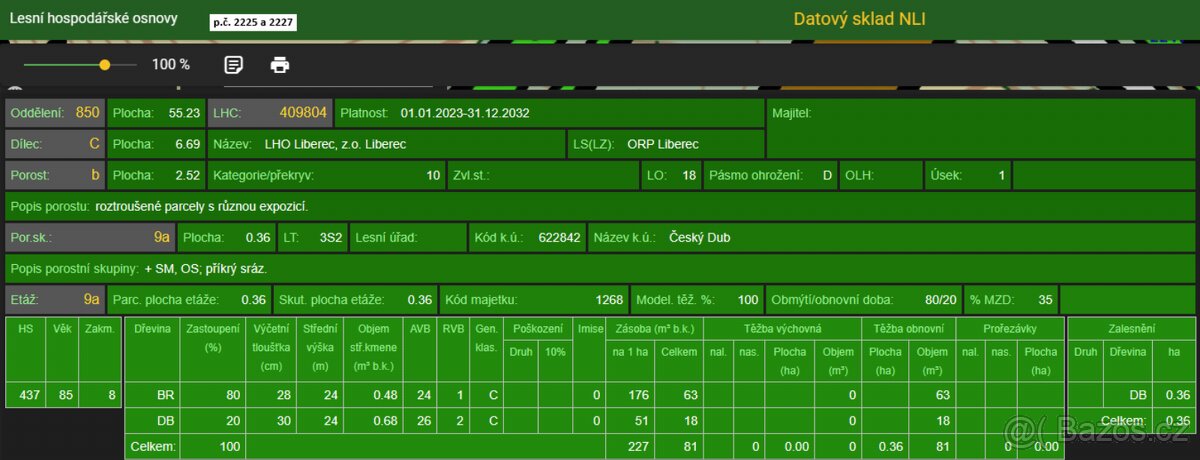Click the Dílec C field
1200x460 pixels.
(55, 144)
